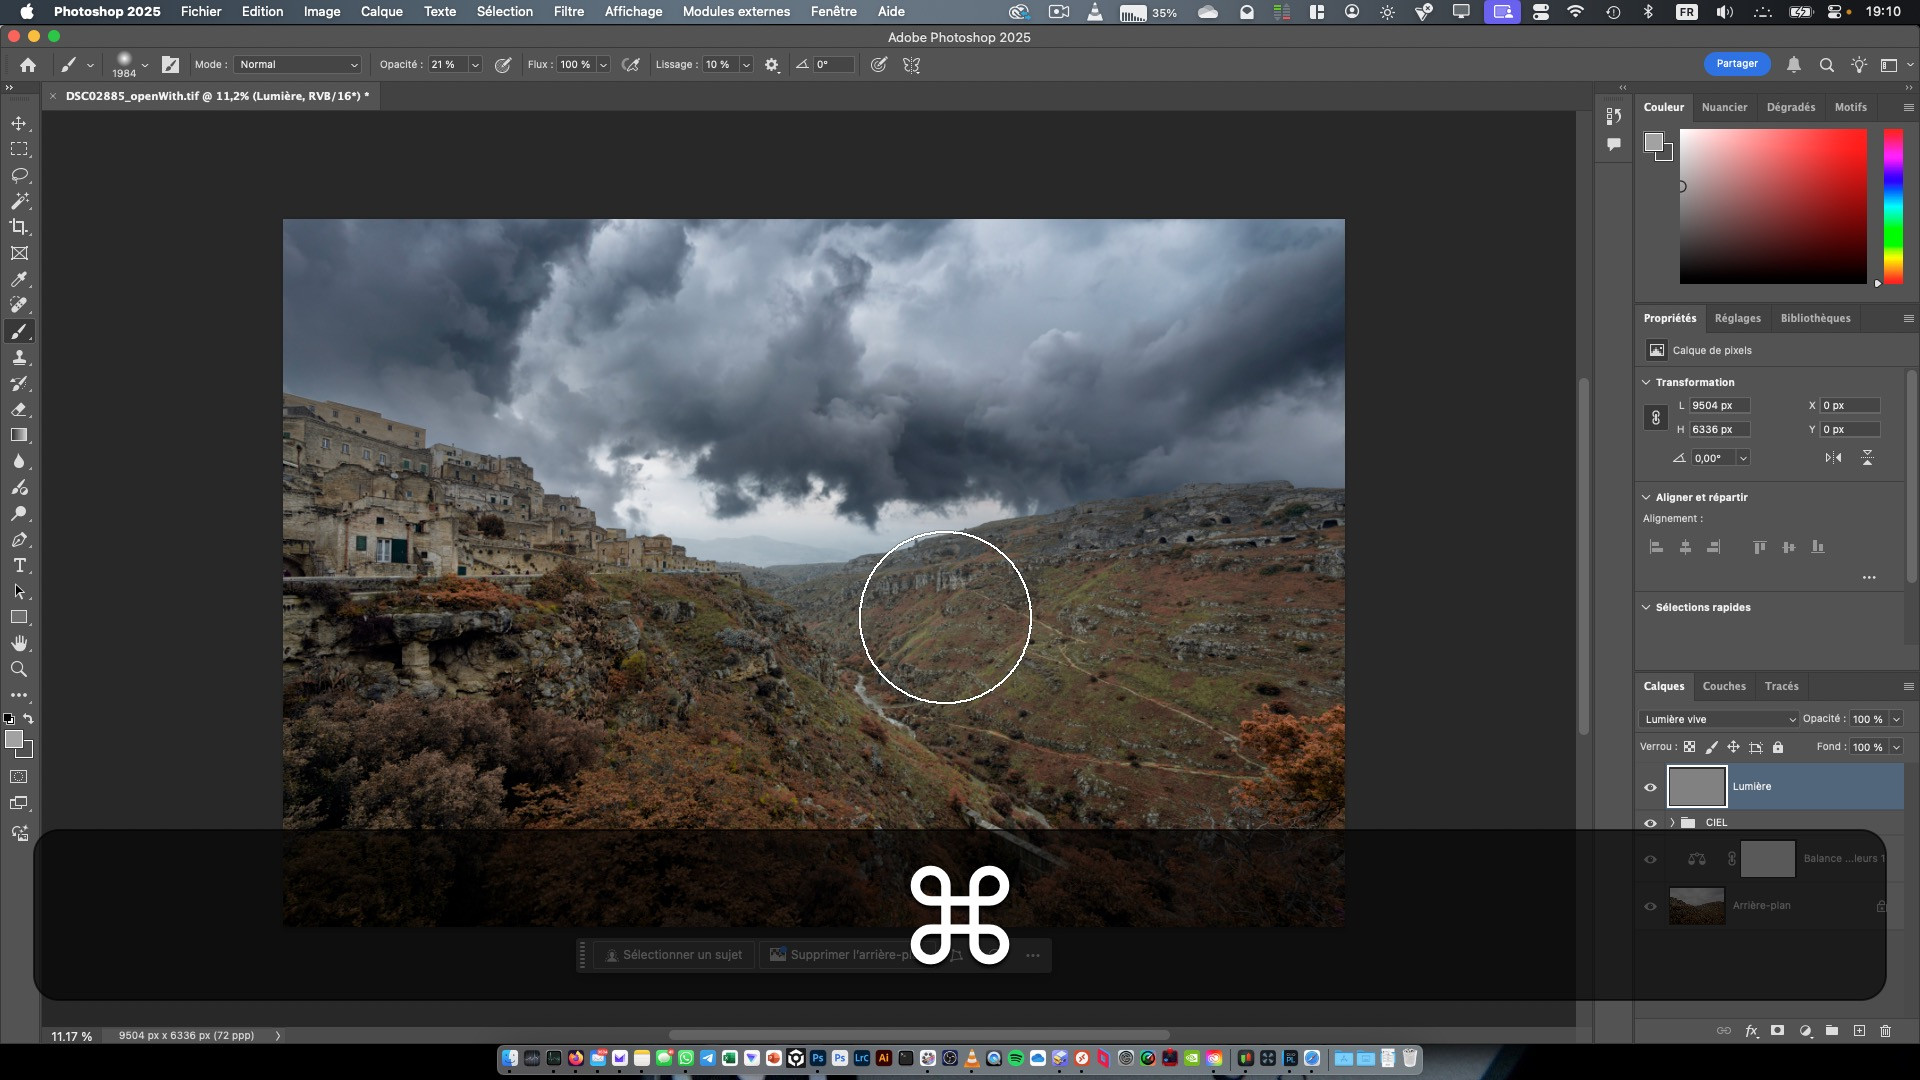Create new group folder icon
Viewport: 1920px width, 1080px height.
(x=1832, y=1031)
